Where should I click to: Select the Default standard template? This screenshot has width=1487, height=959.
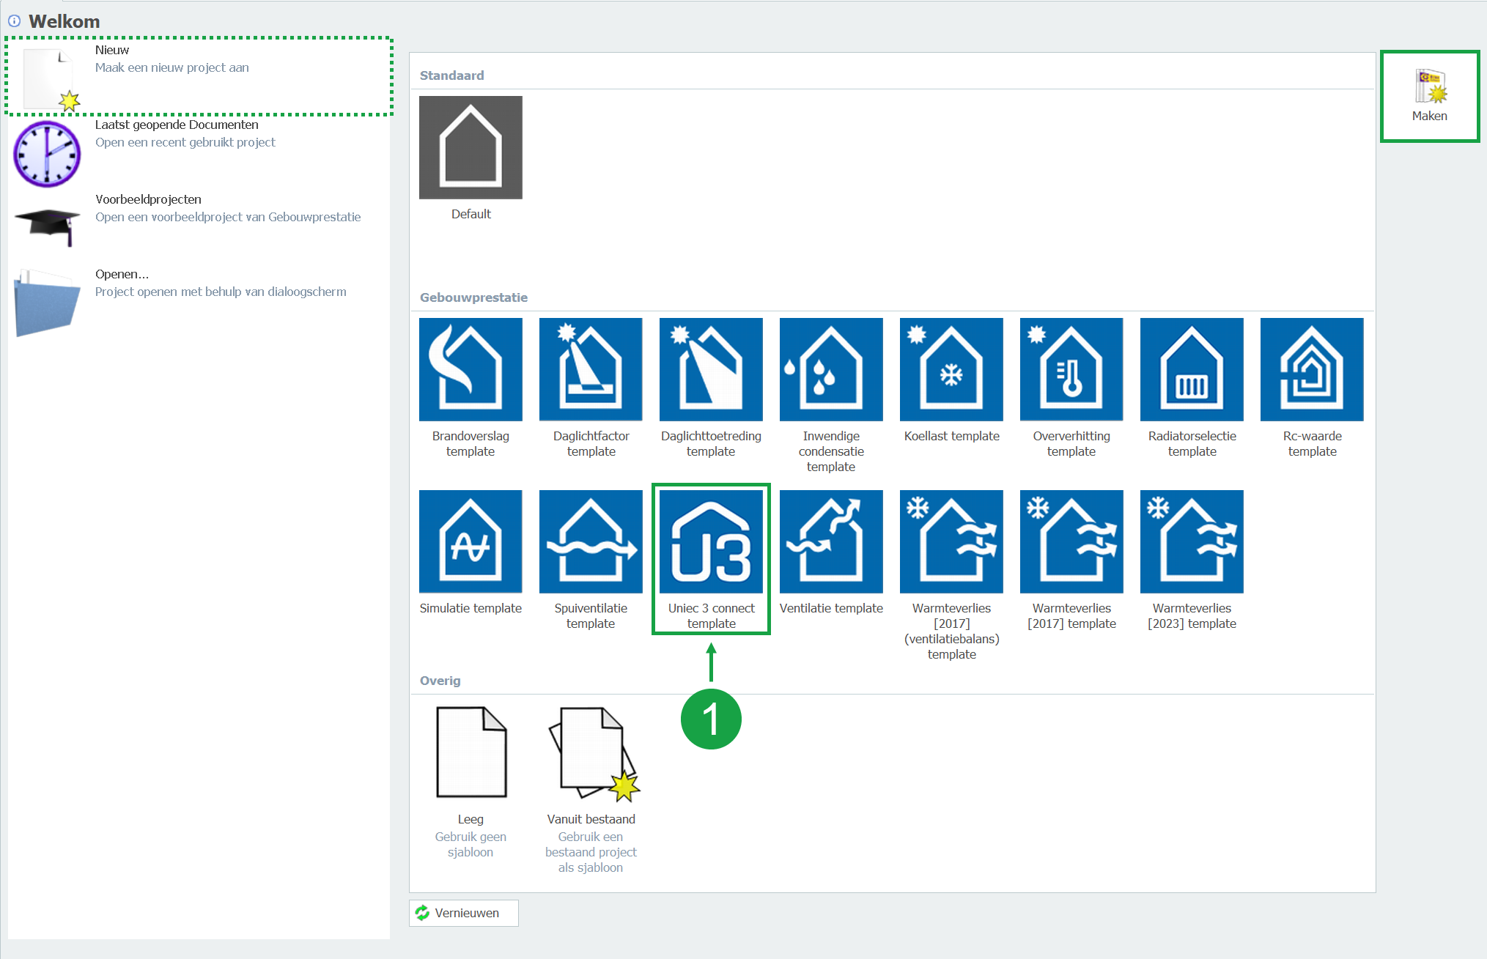coord(470,148)
